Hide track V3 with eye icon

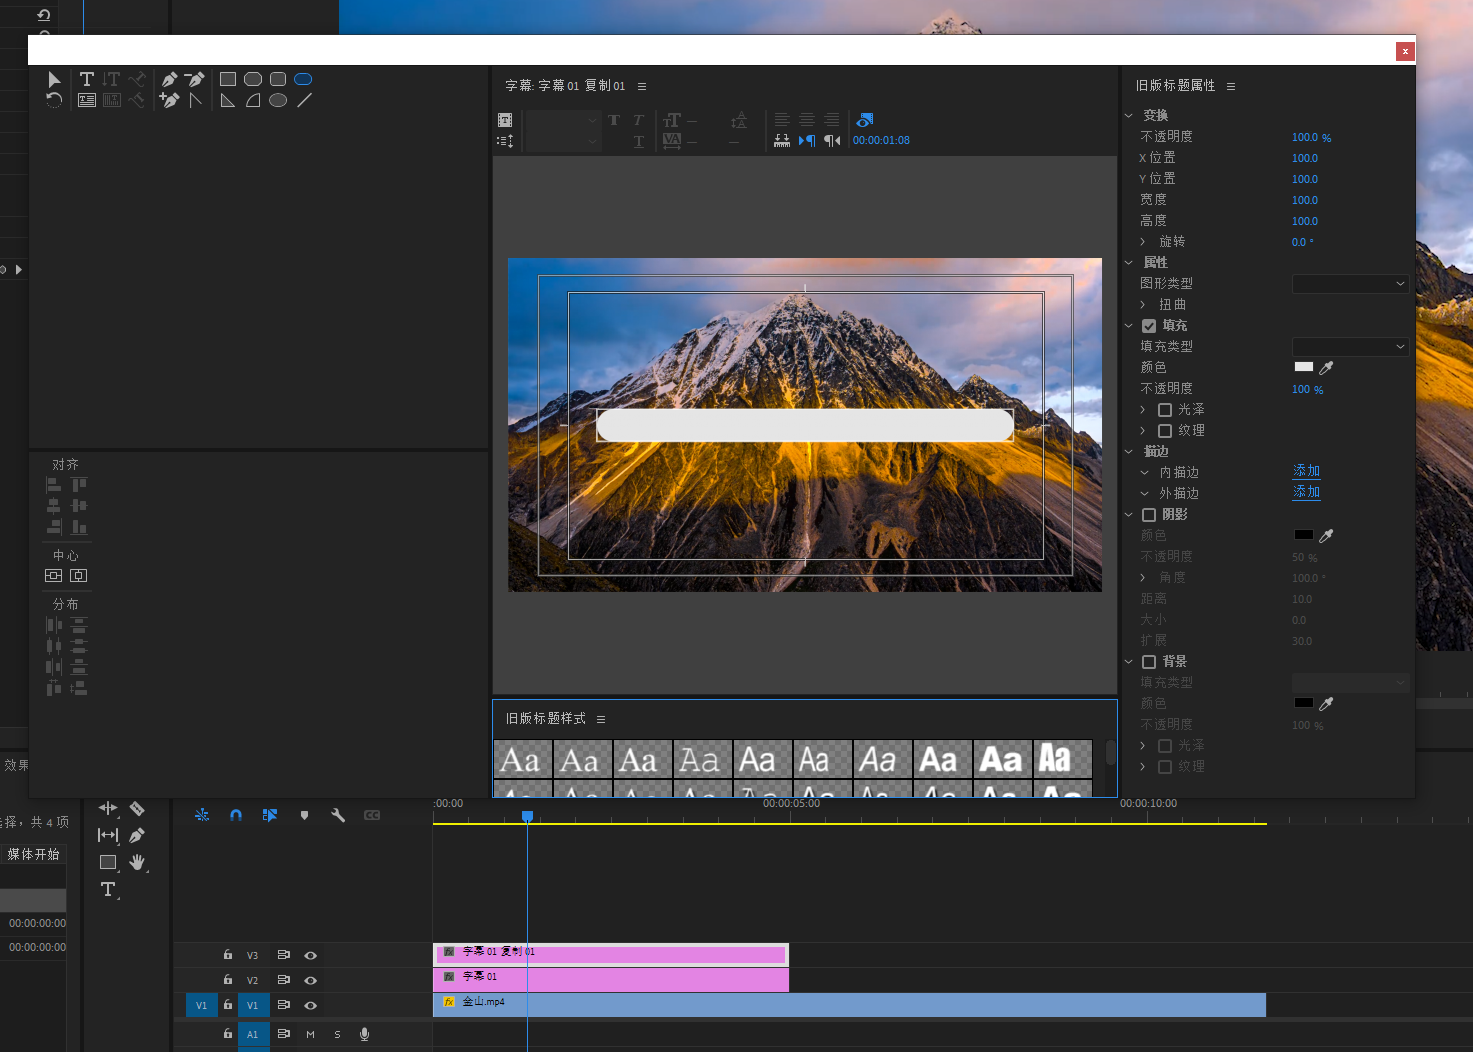[310, 955]
